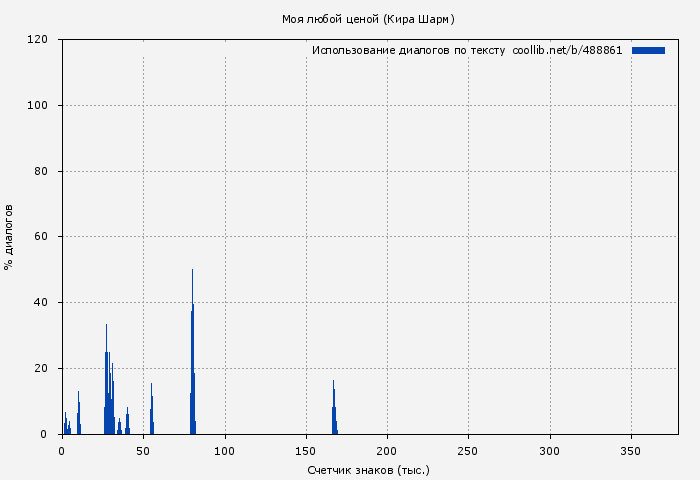The width and height of the screenshot is (700, 480).
Task: Click the bar near 40 thousand characters
Action: [x=127, y=420]
